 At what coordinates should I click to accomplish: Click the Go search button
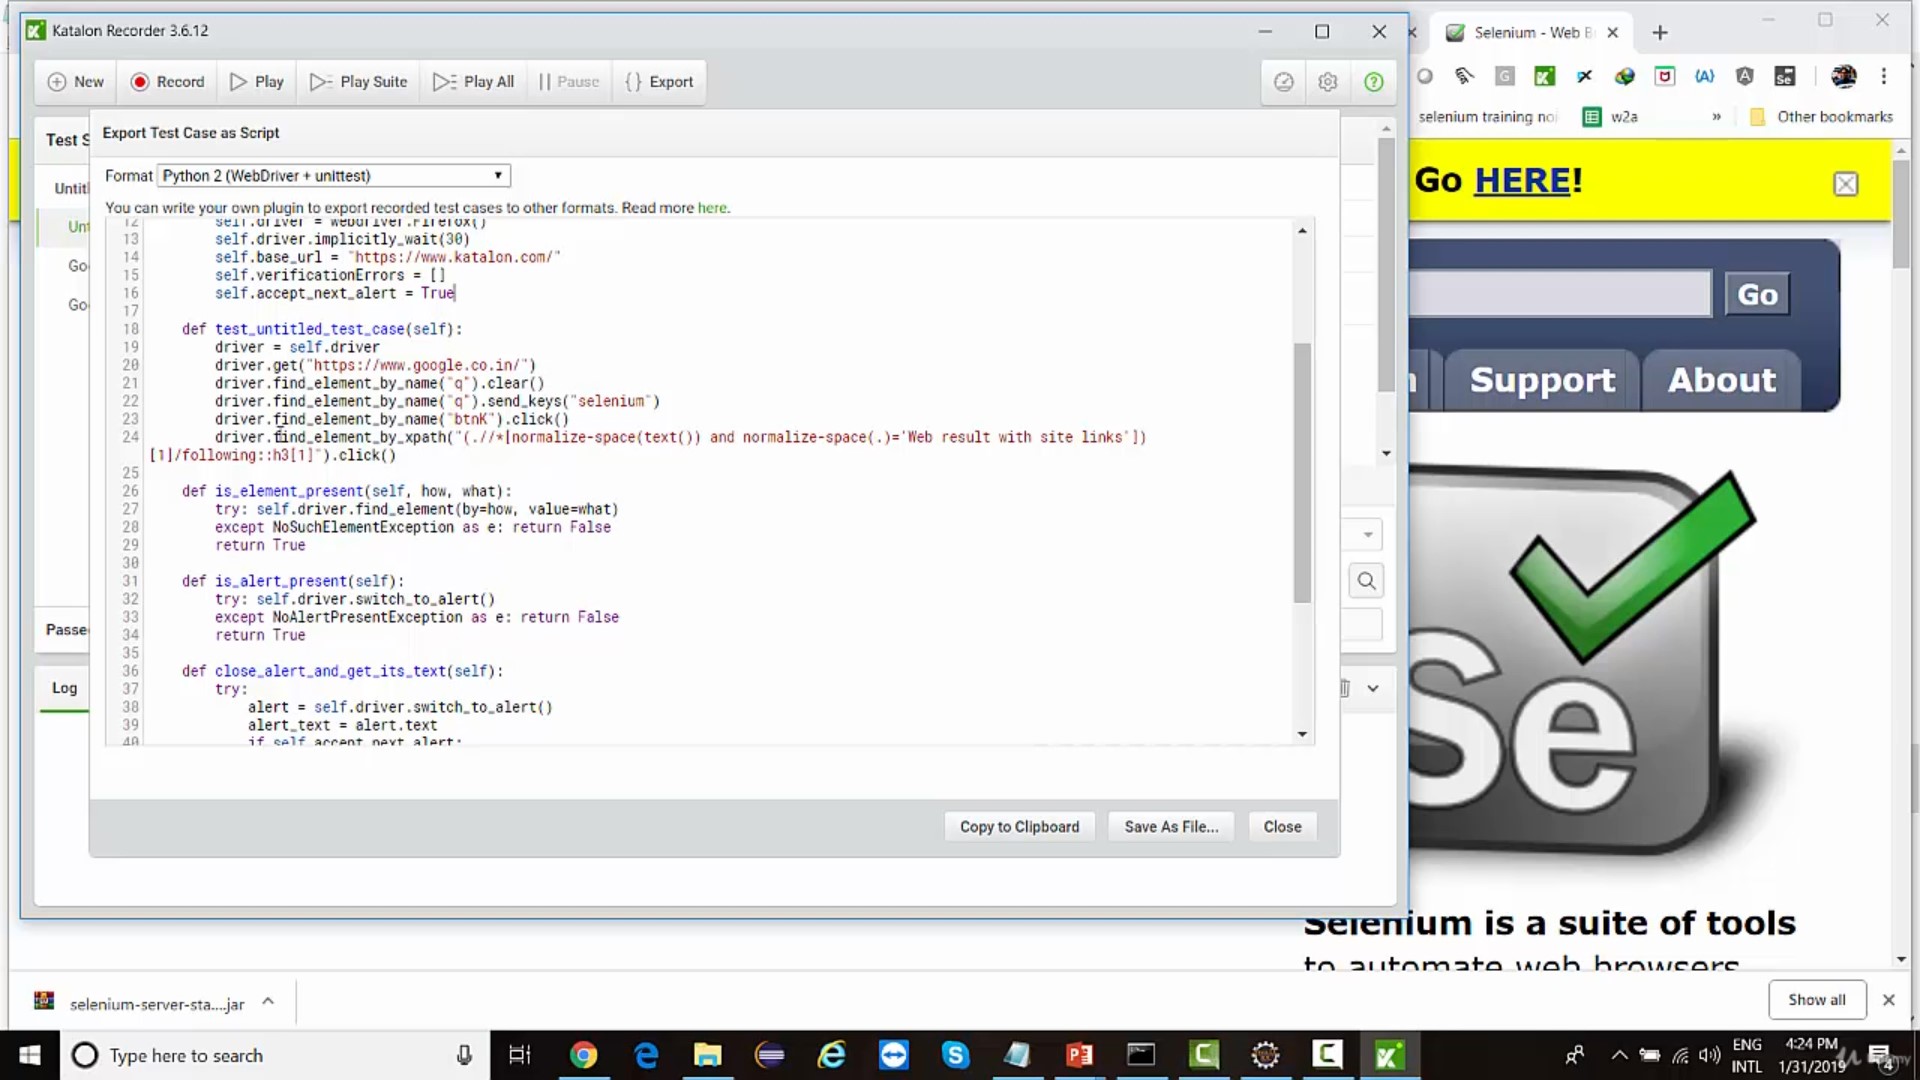click(1757, 294)
